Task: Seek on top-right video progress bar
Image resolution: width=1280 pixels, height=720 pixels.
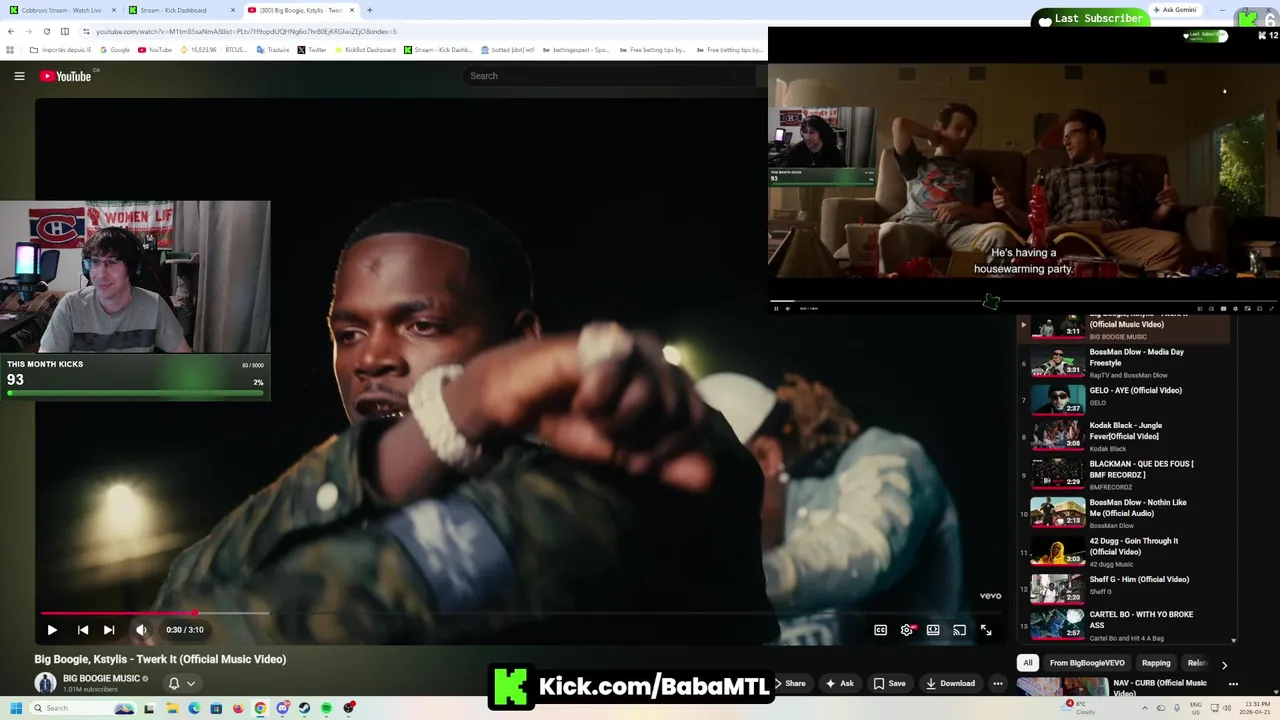Action: (1024, 300)
